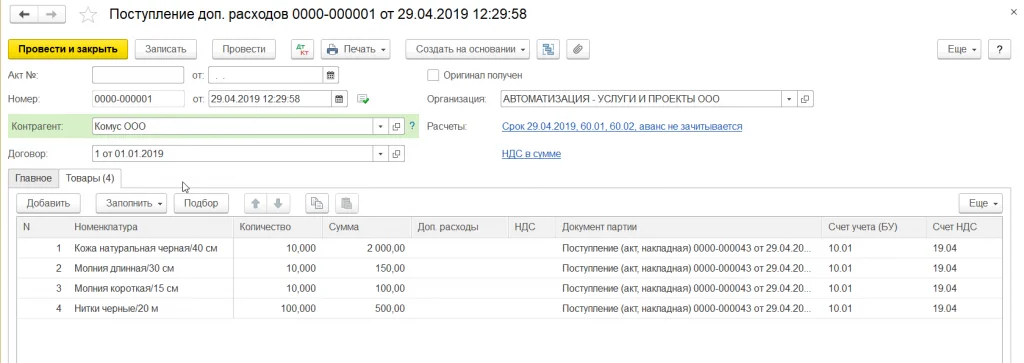This screenshot has width=1024, height=363.
Task: Sort by the Номенклатура column header
Action: (152, 227)
